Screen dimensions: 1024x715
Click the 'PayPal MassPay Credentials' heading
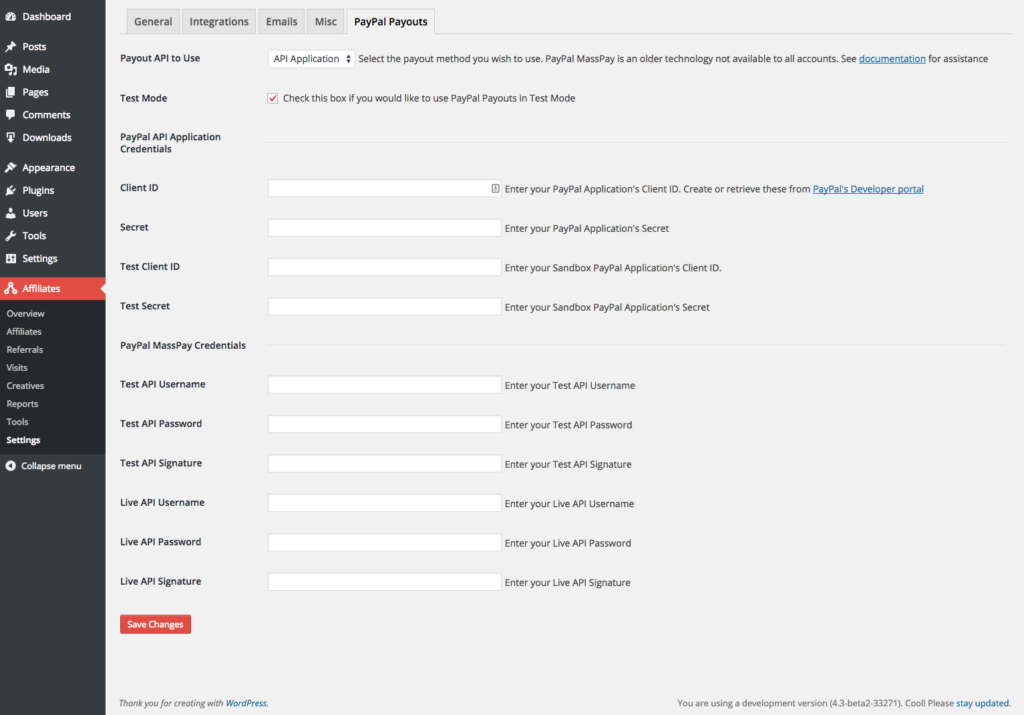[x=183, y=345]
